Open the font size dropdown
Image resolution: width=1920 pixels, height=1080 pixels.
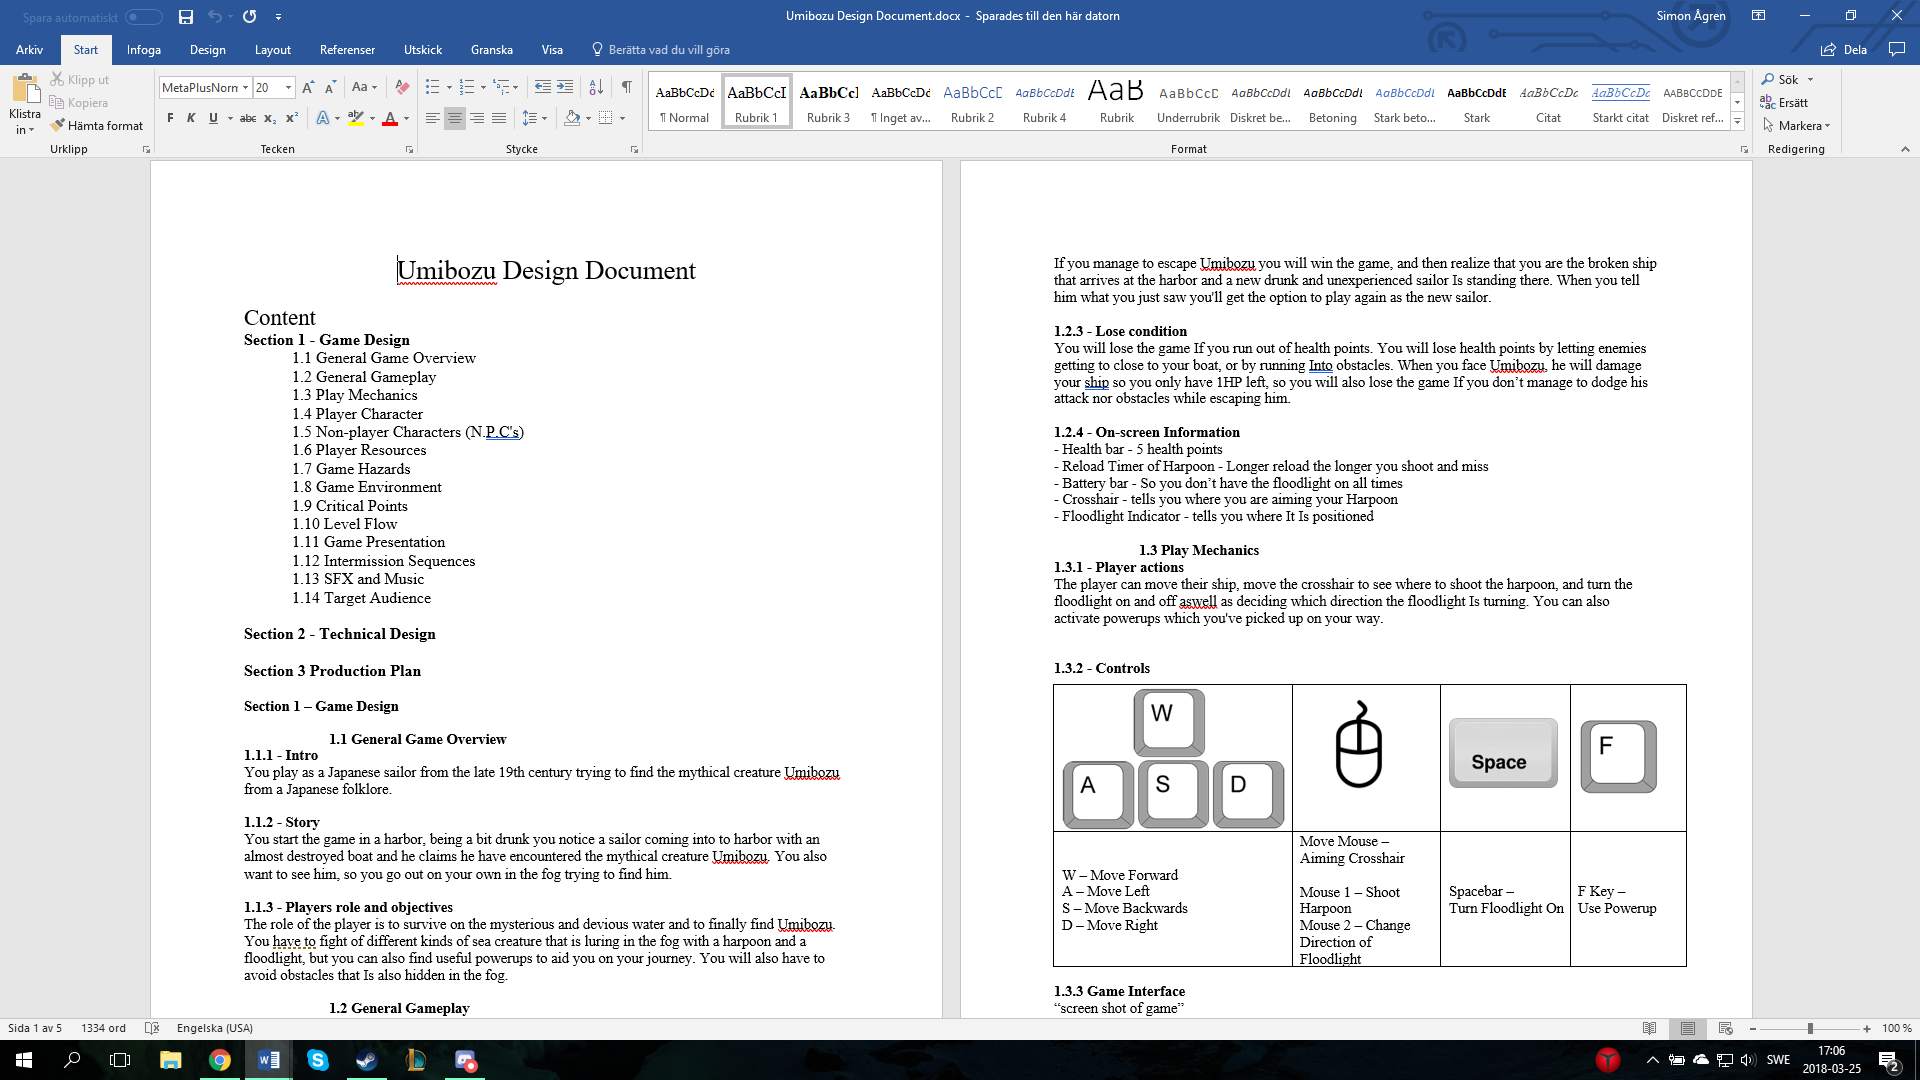click(x=288, y=88)
